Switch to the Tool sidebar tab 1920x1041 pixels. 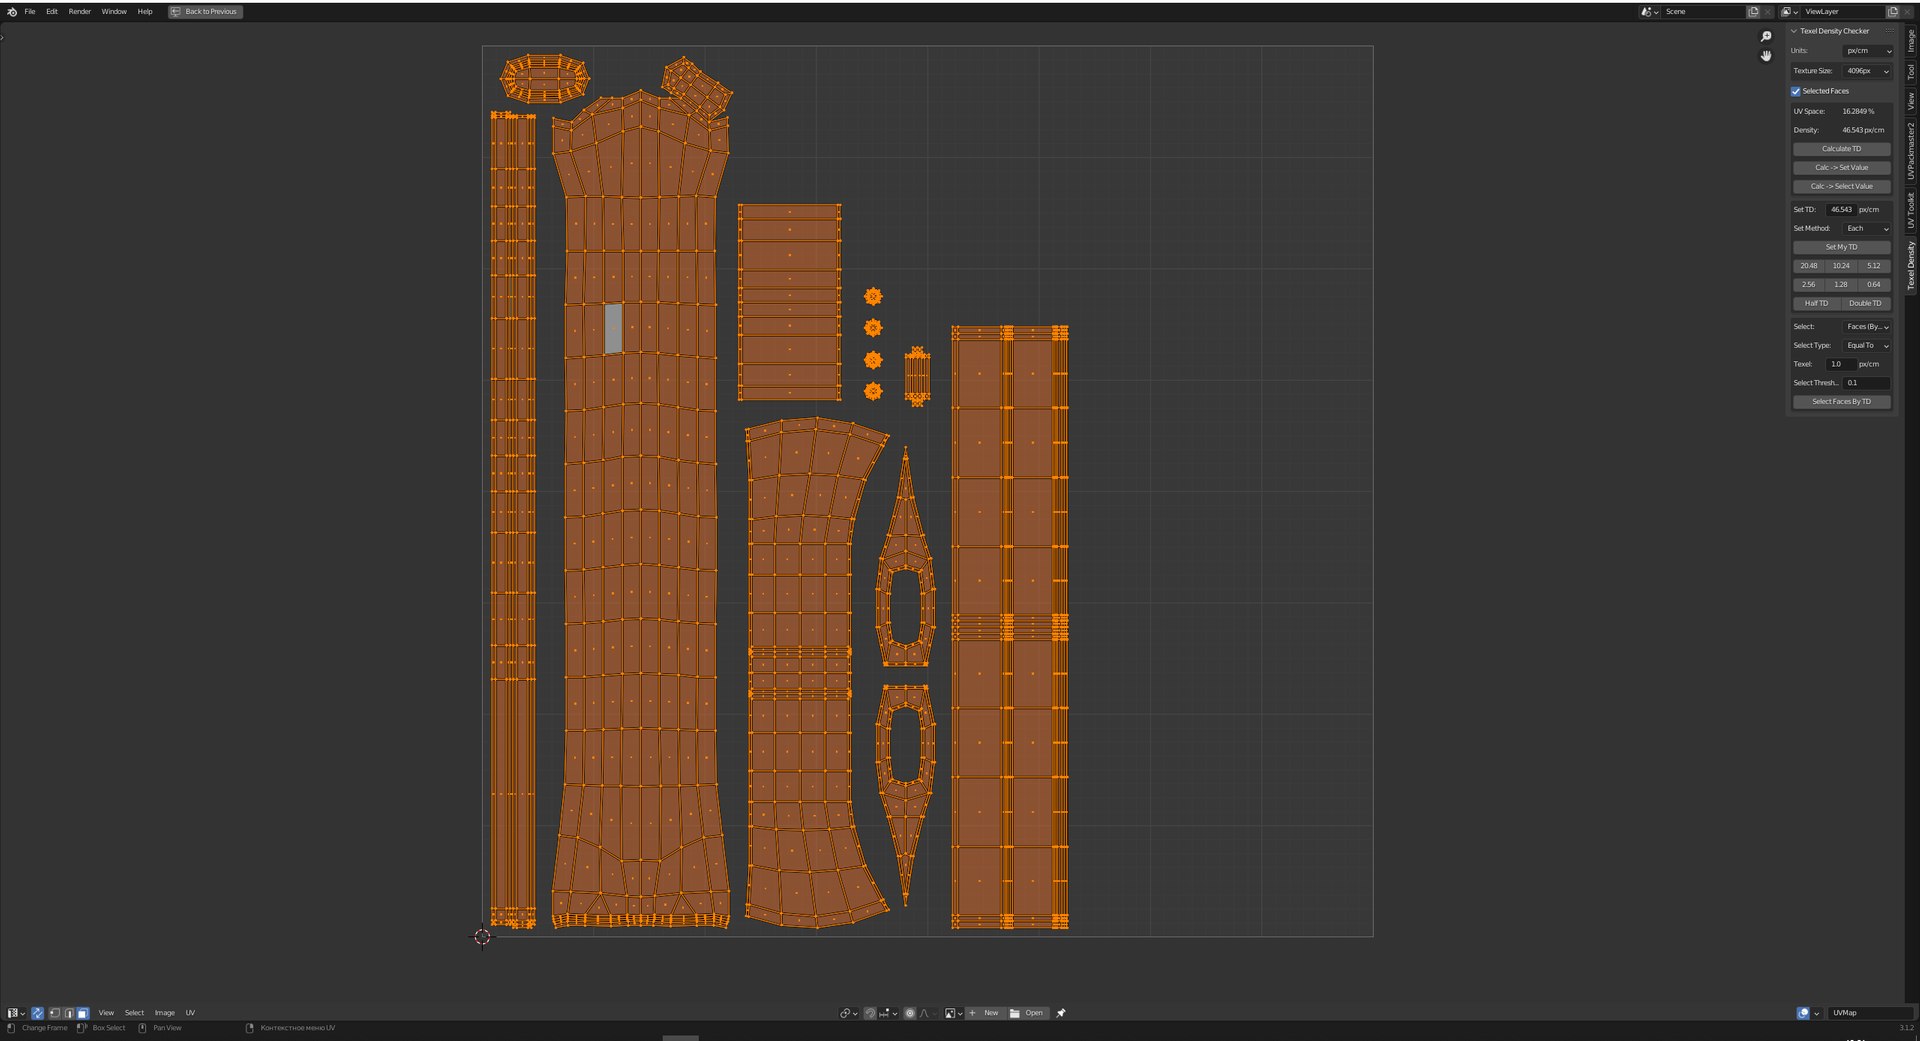coord(1911,72)
